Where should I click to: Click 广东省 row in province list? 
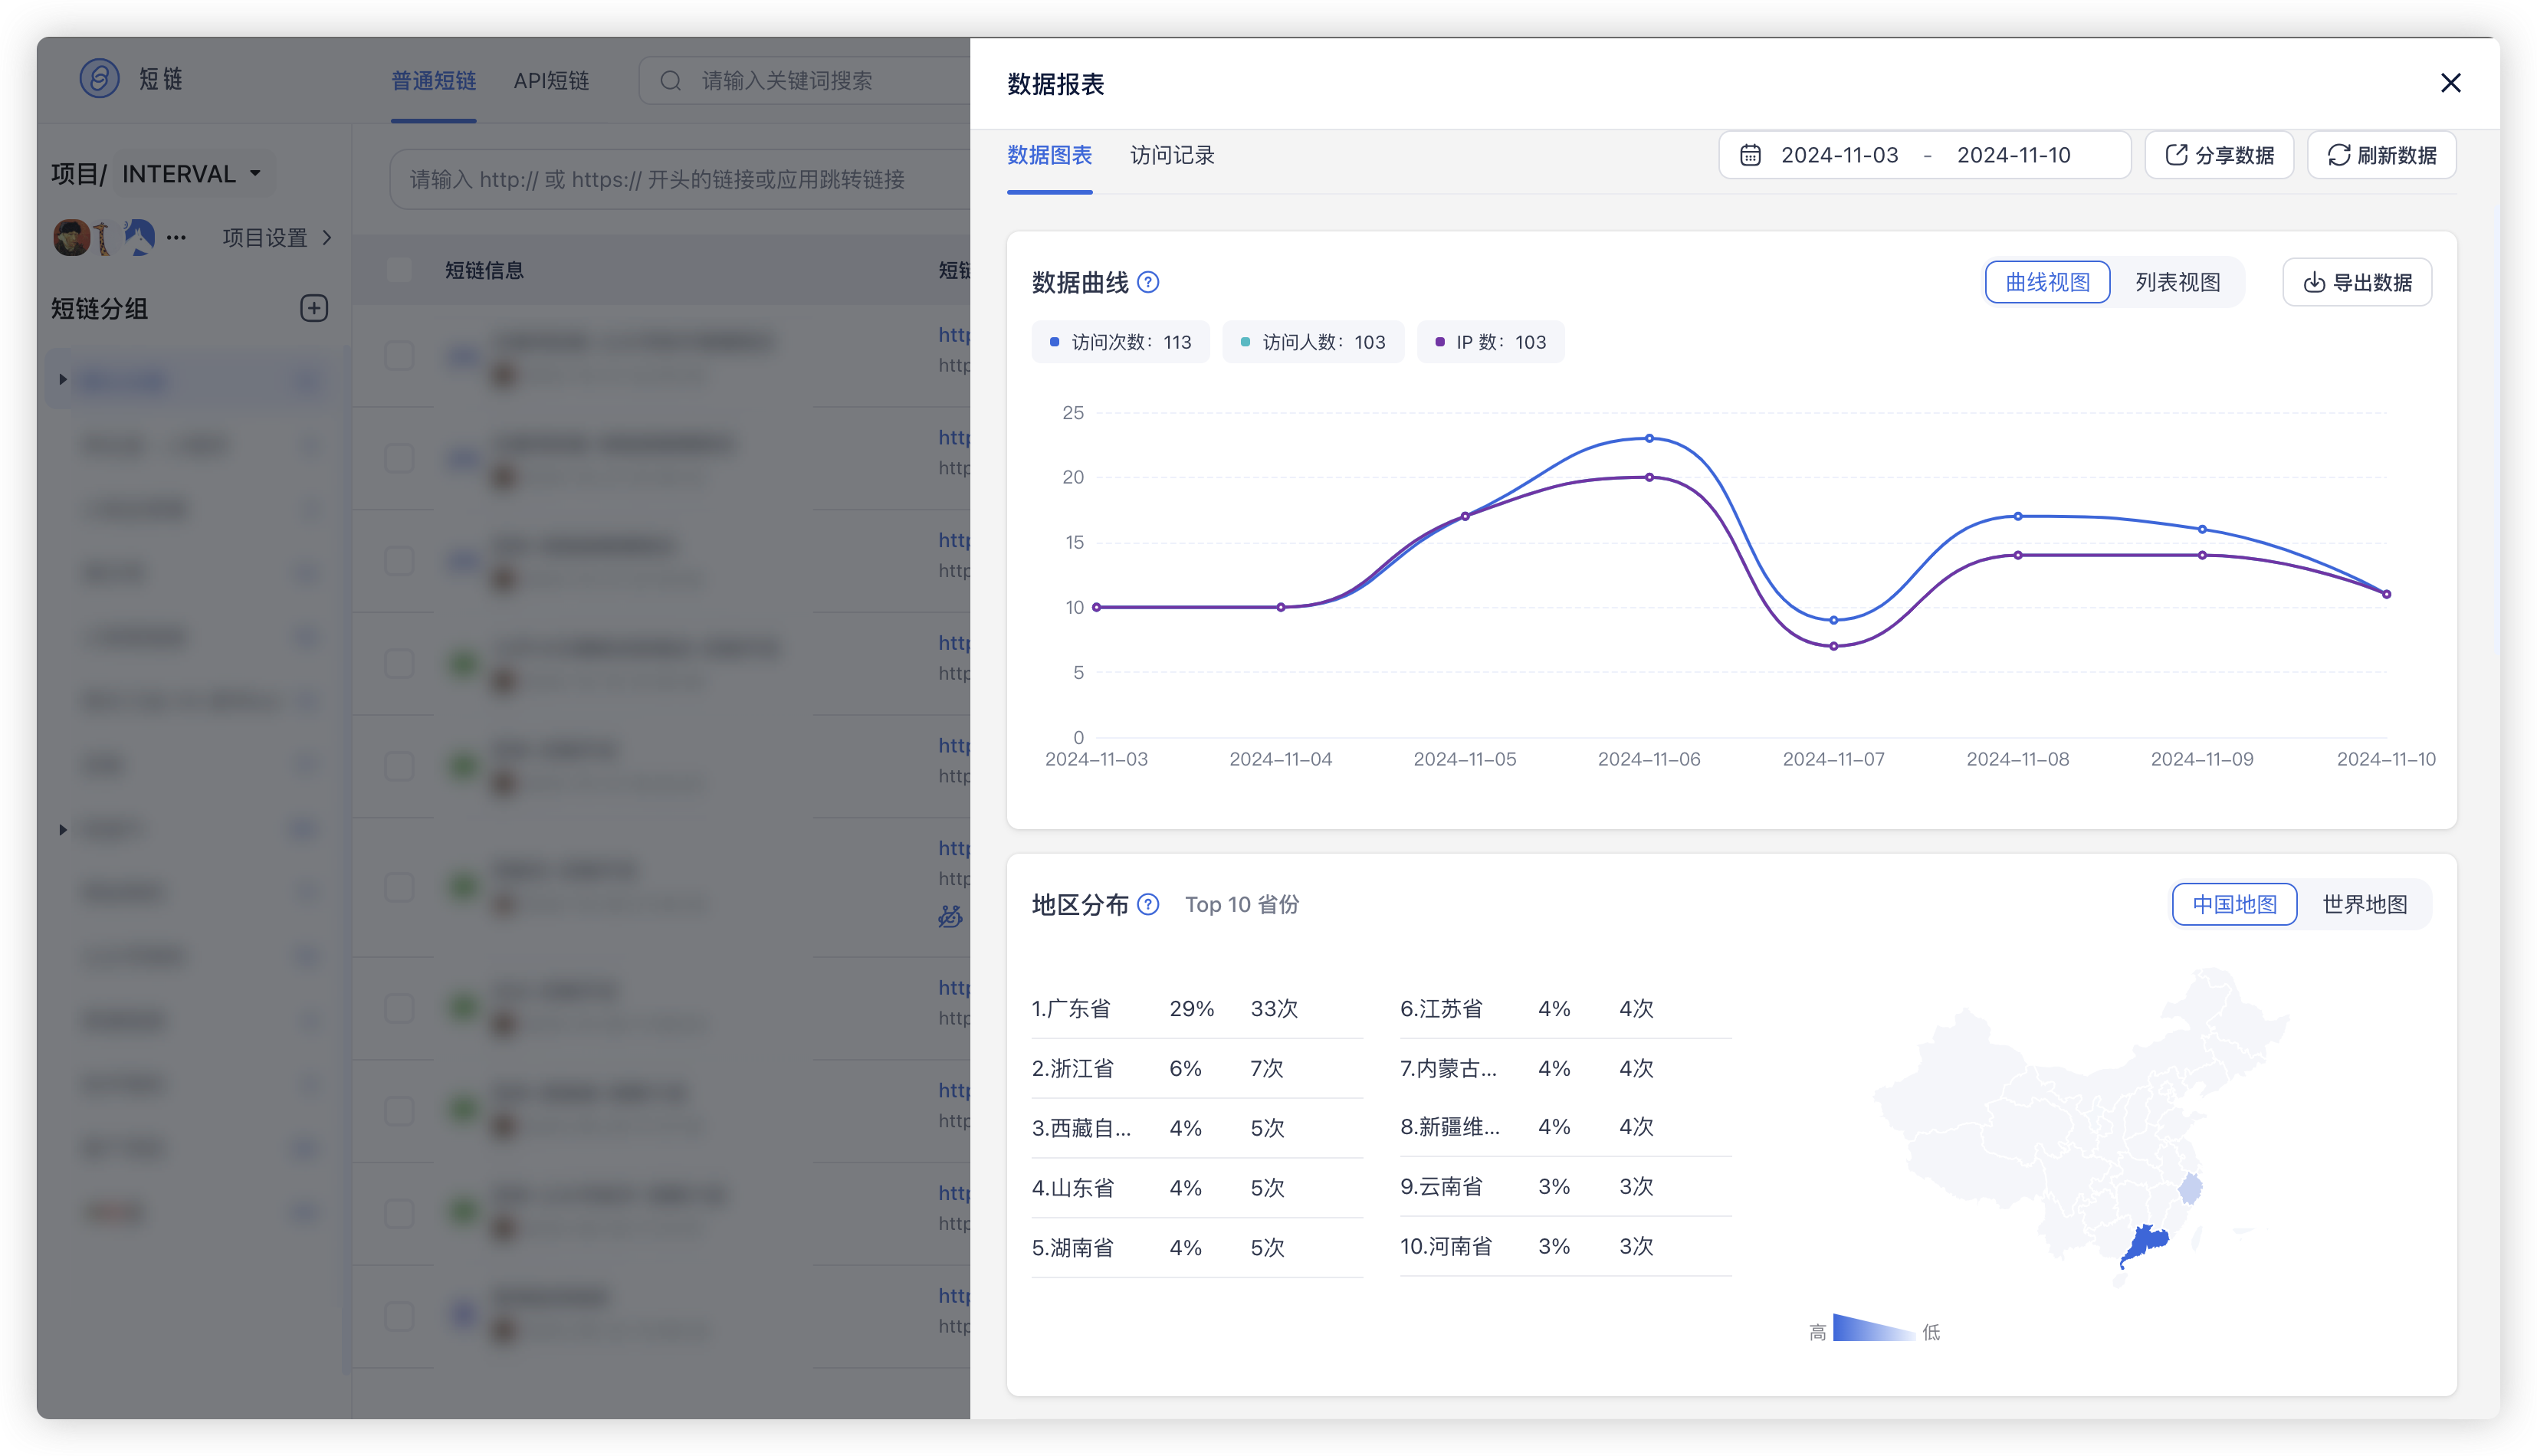(1197, 1009)
